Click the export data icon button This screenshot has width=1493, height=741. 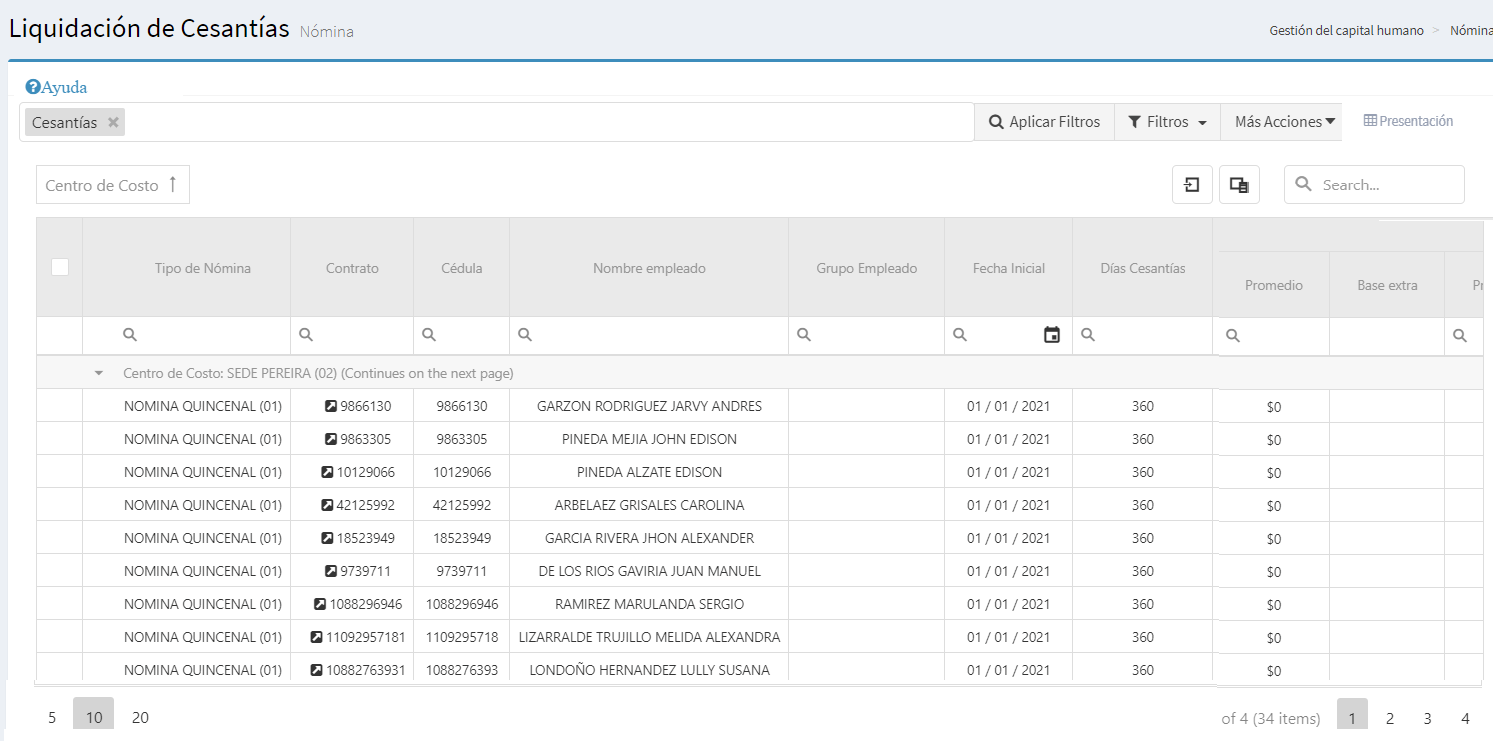(1192, 185)
